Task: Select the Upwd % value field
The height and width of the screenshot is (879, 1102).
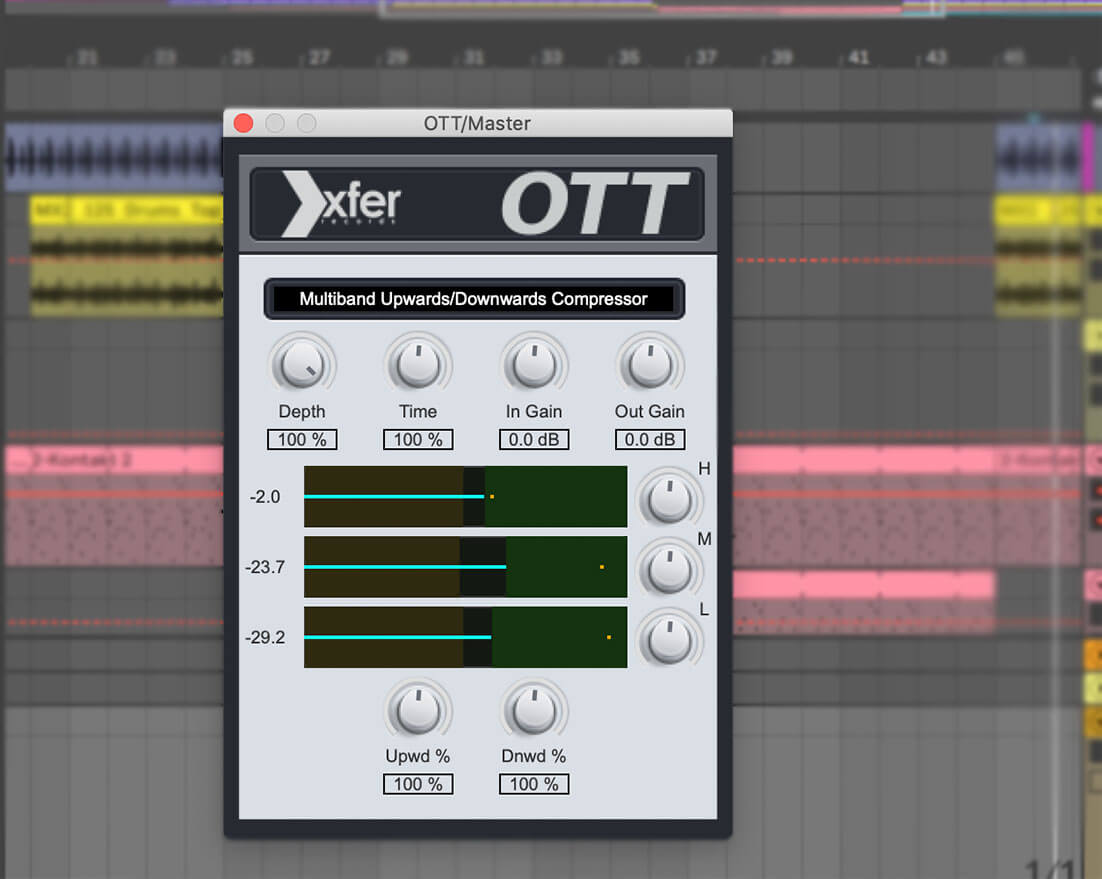Action: 418,784
